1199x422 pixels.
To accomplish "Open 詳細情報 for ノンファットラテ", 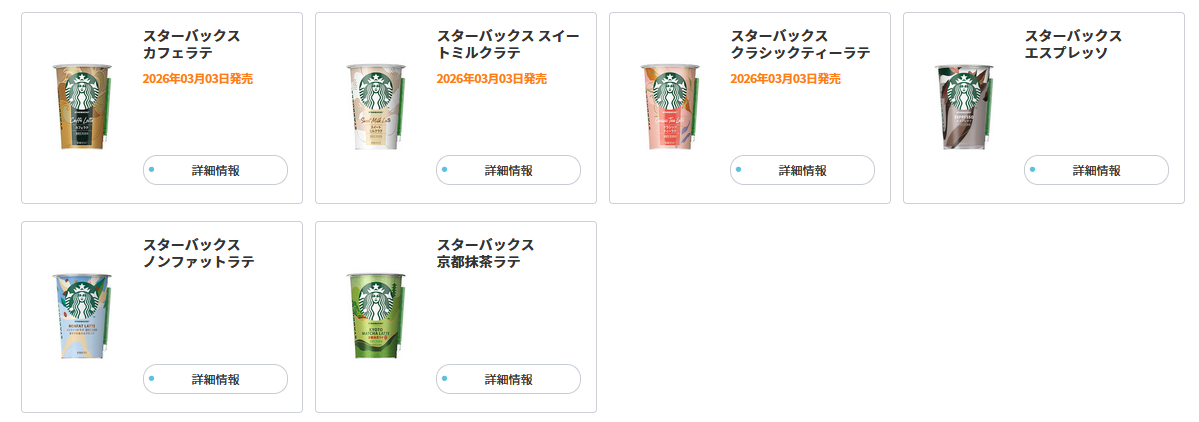I will [x=215, y=379].
